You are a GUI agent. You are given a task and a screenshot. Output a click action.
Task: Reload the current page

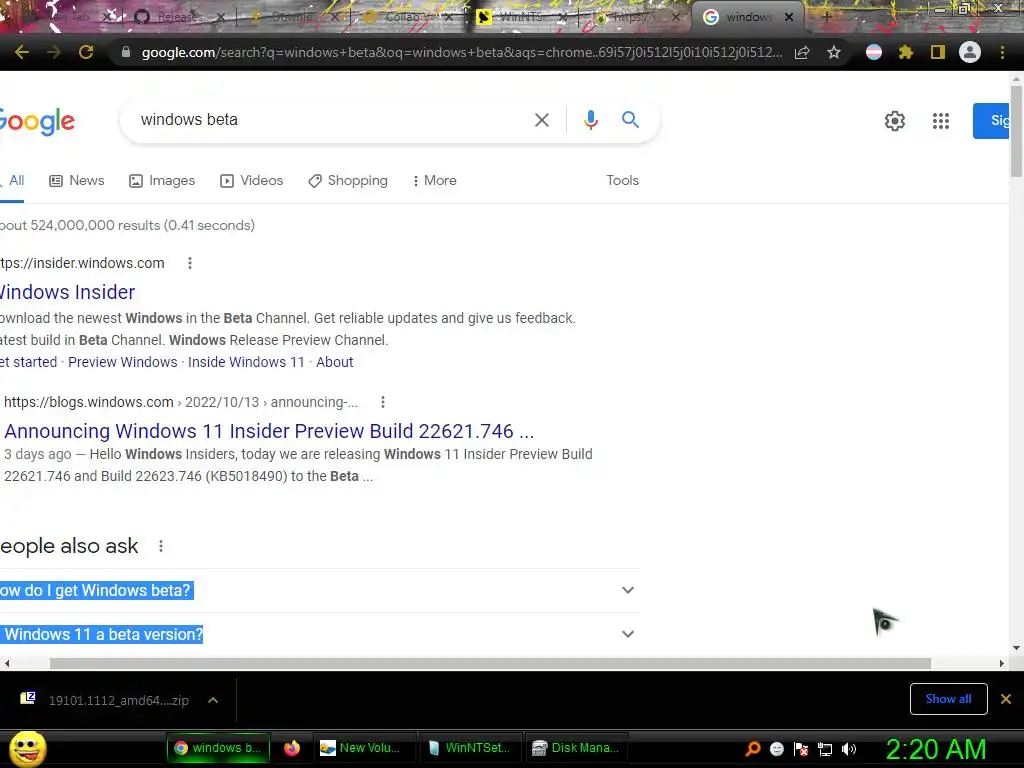[86, 52]
